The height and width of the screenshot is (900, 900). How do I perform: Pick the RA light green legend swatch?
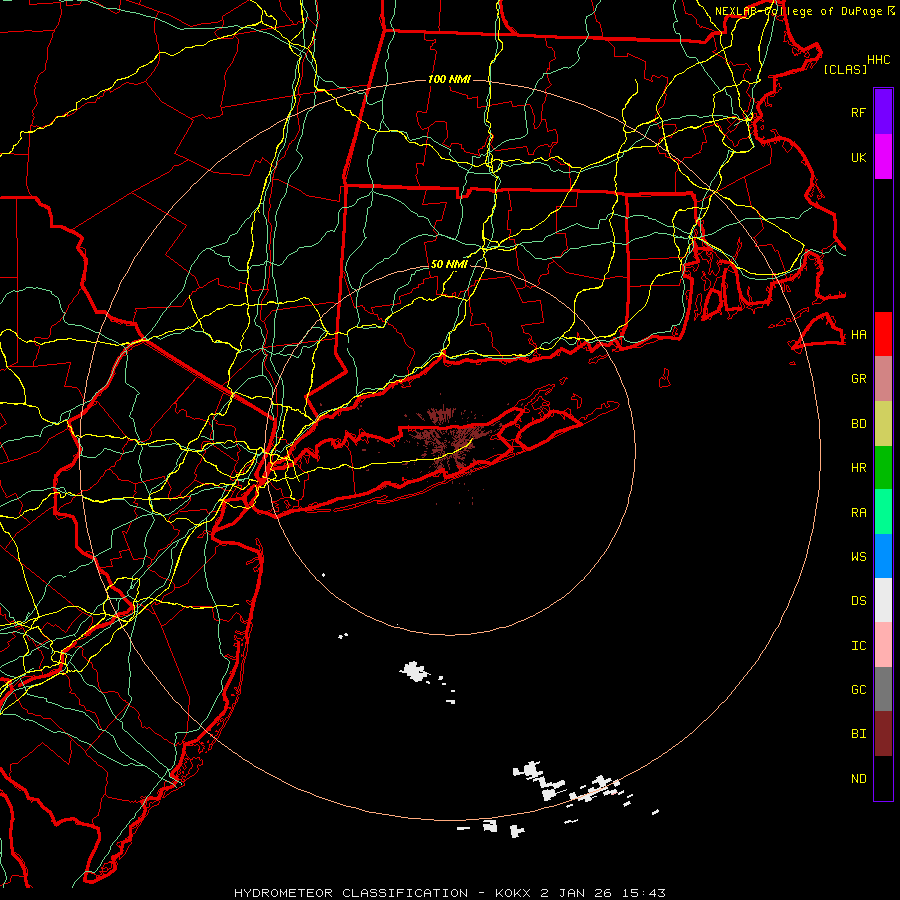883,512
